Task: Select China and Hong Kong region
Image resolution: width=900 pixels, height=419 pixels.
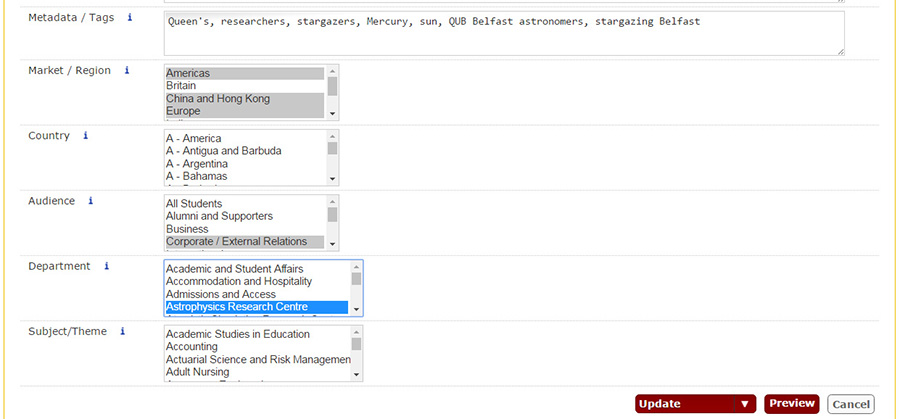Action: (x=245, y=99)
